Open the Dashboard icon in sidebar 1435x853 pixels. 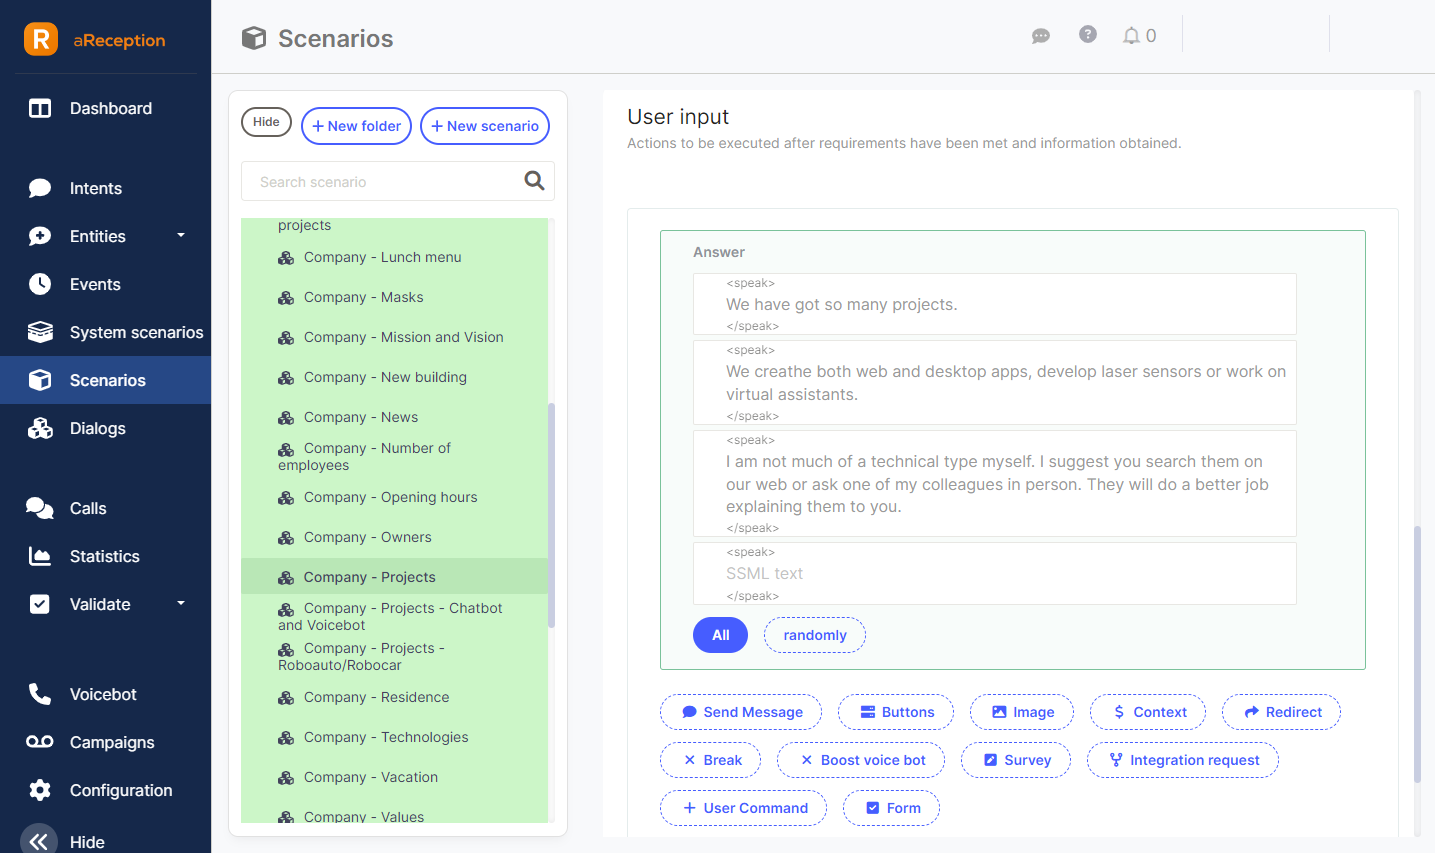[40, 108]
